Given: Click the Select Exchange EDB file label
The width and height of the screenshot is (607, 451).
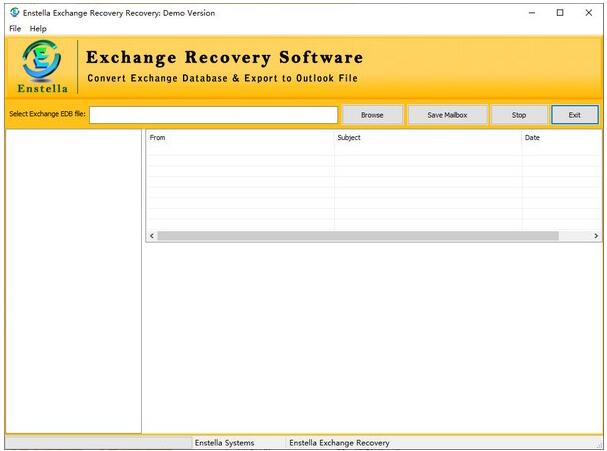Looking at the screenshot, I should [x=47, y=114].
